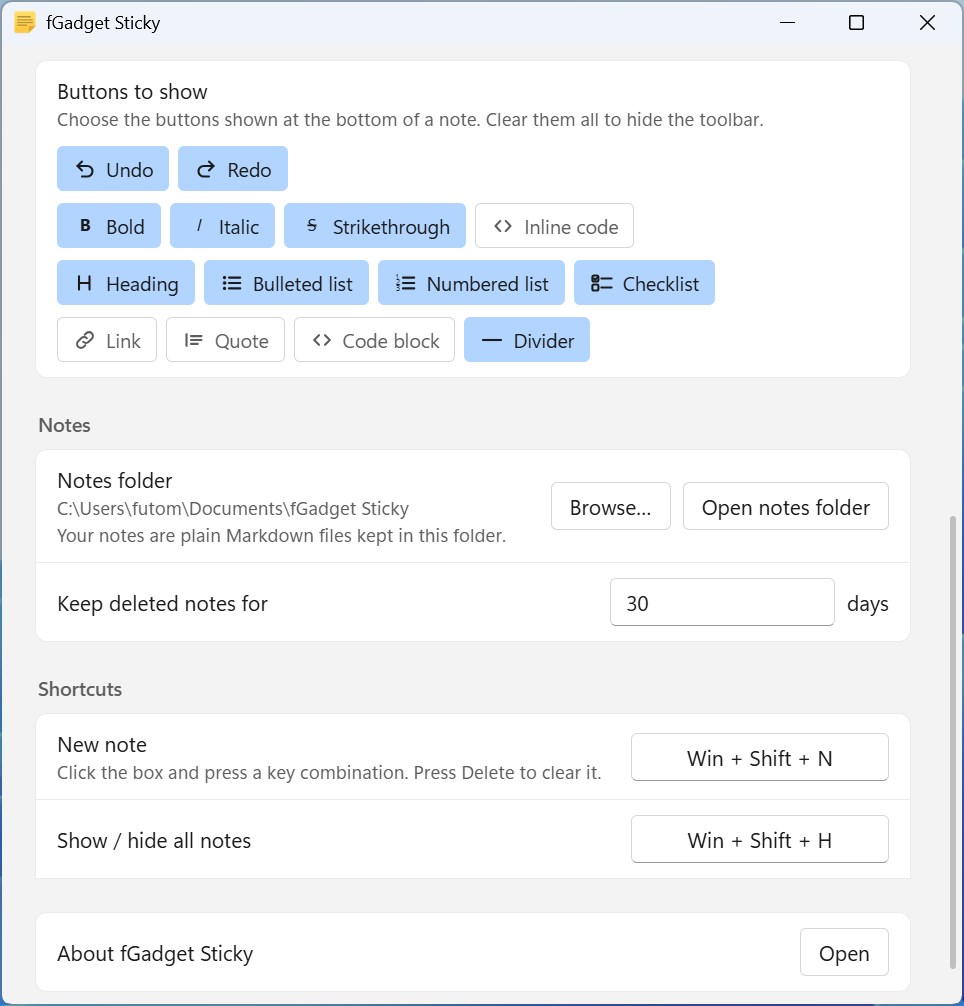Enable the Link button chip
This screenshot has width=964, height=1006.
click(107, 340)
